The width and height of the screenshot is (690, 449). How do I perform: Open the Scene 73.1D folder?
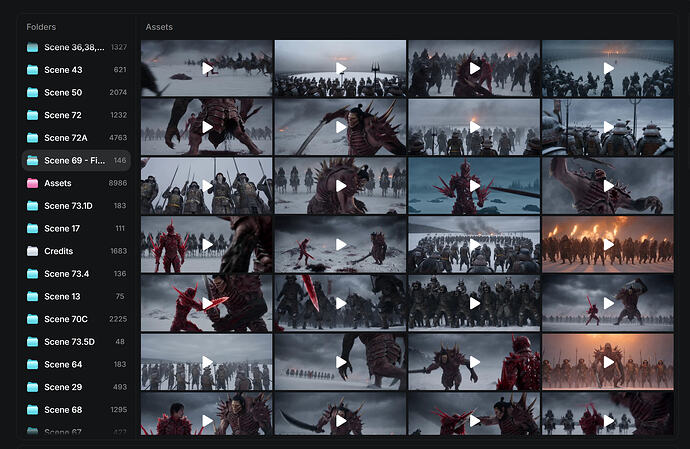(x=76, y=206)
